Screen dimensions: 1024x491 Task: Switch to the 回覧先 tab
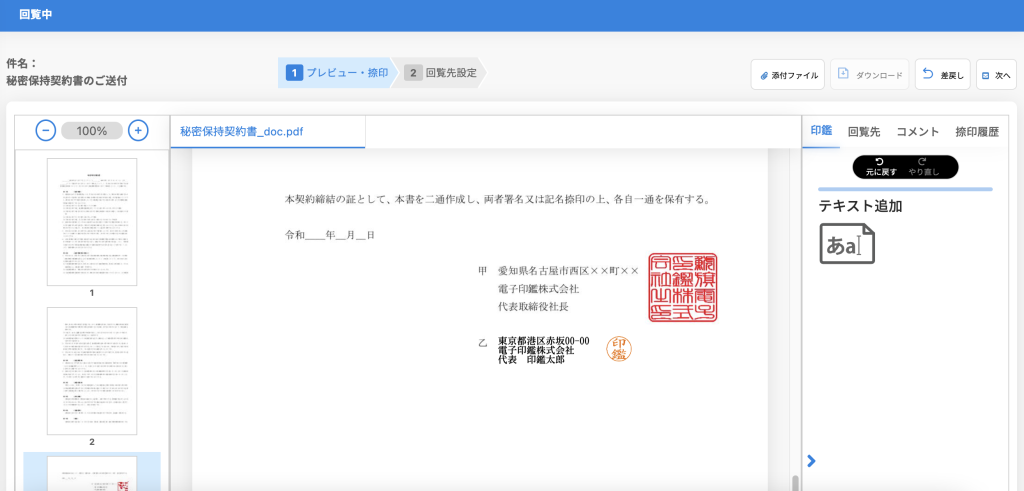coord(864,131)
